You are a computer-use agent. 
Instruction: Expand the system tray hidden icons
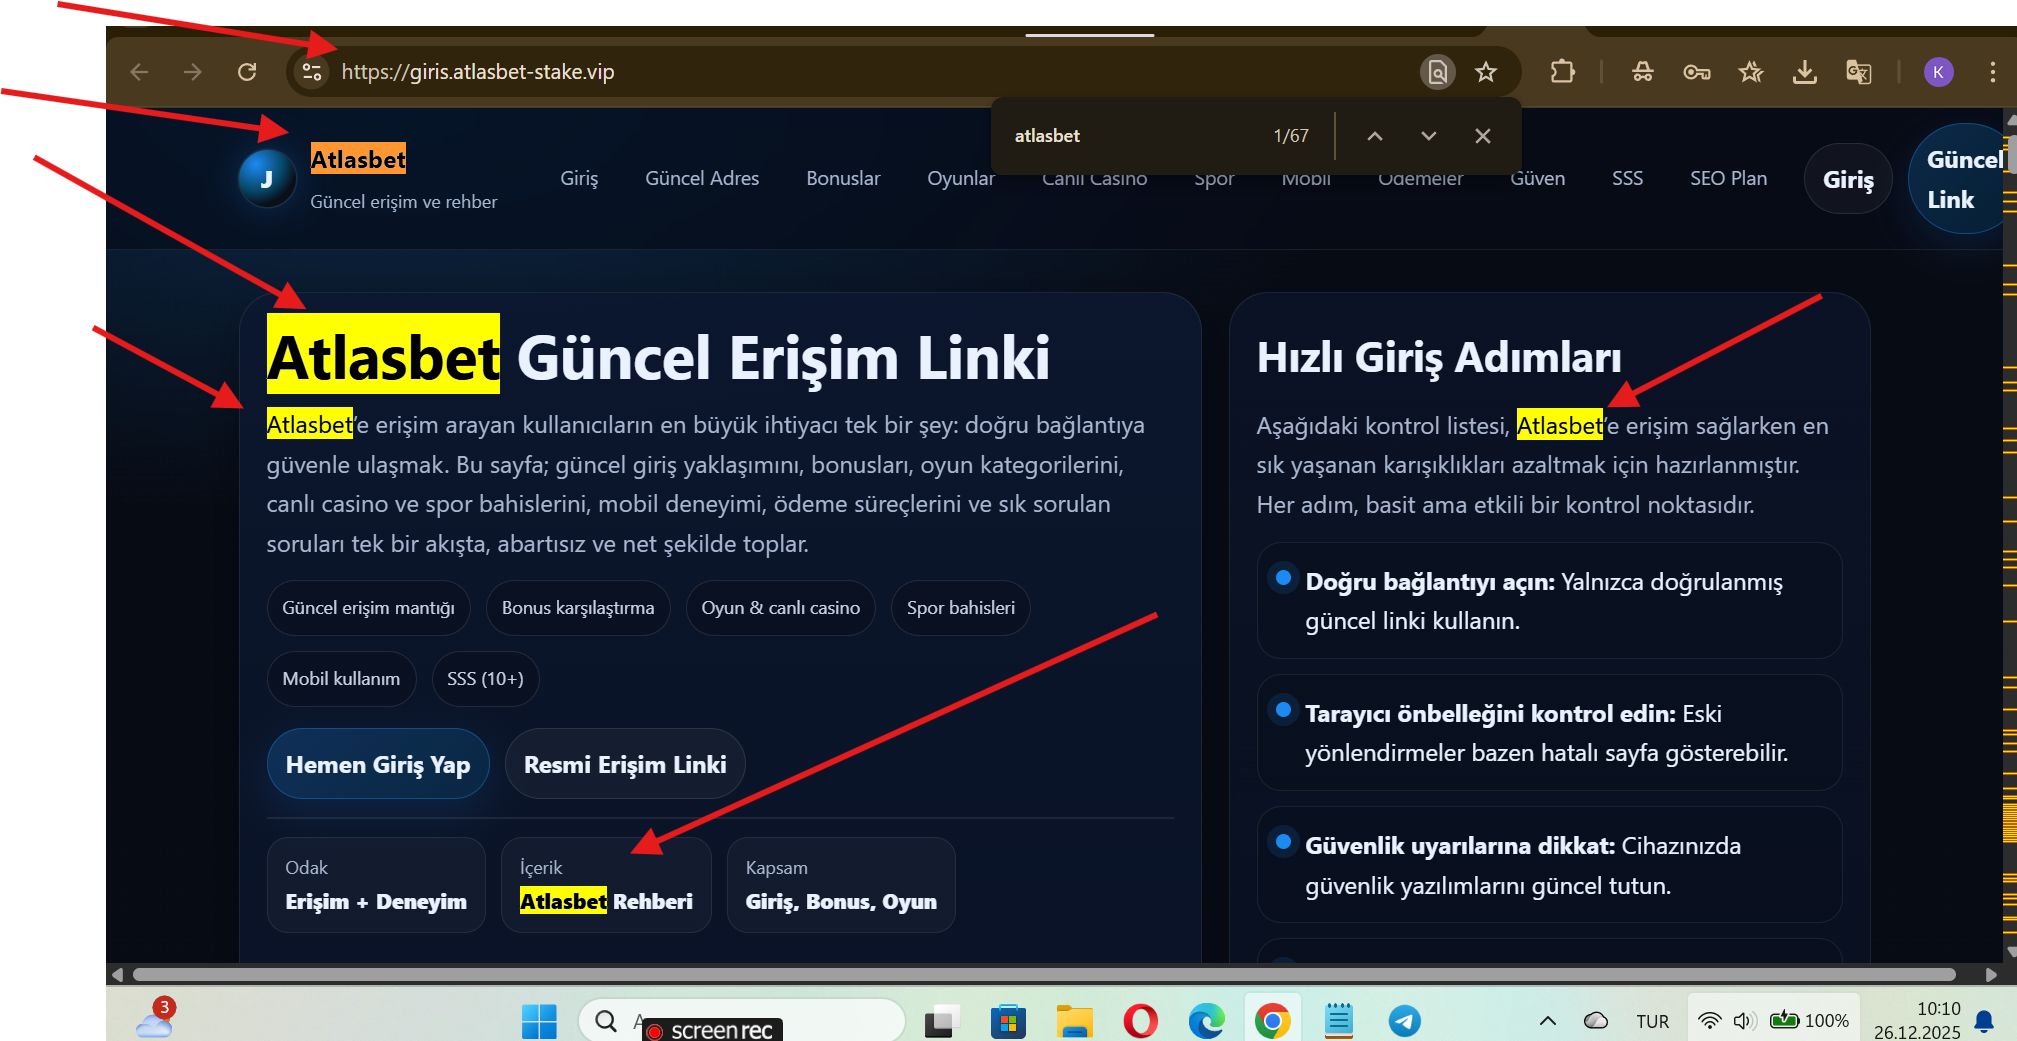point(1547,1021)
